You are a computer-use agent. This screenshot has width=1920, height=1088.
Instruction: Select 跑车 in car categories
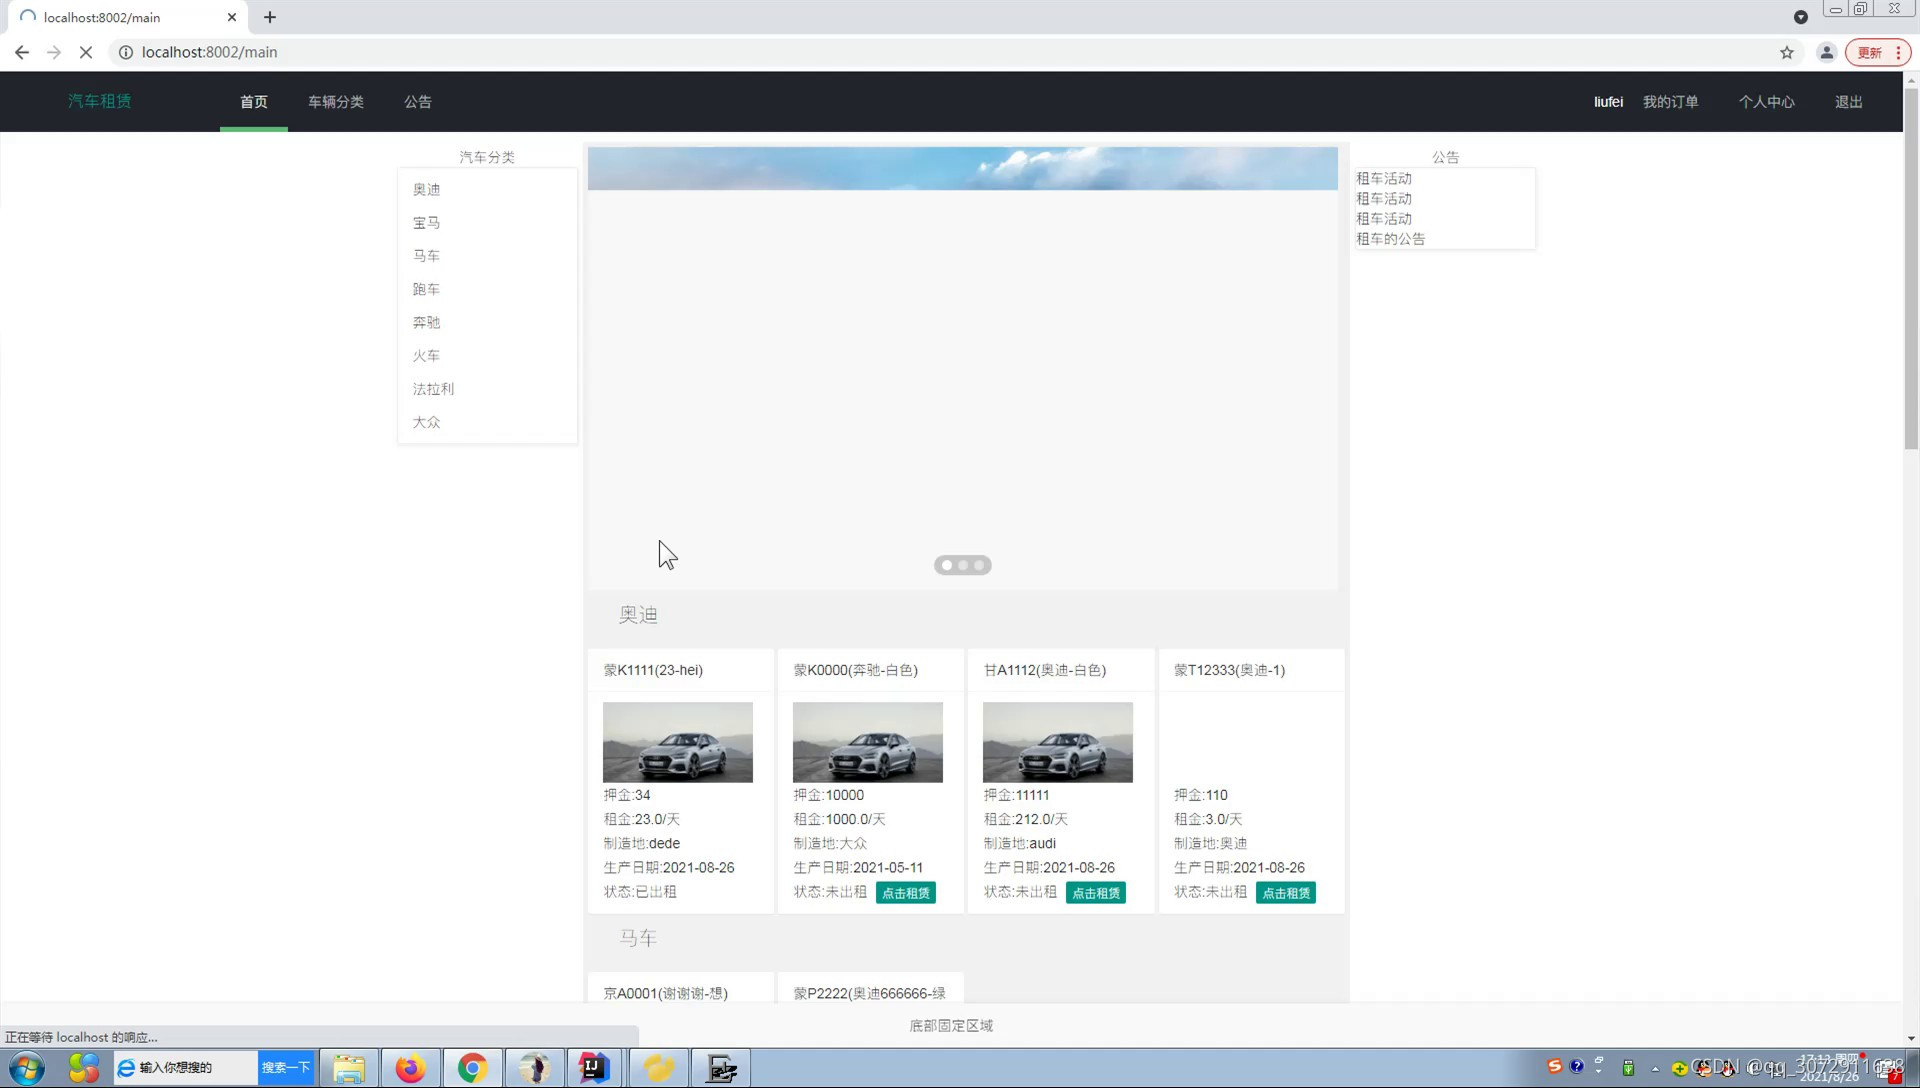tap(426, 289)
